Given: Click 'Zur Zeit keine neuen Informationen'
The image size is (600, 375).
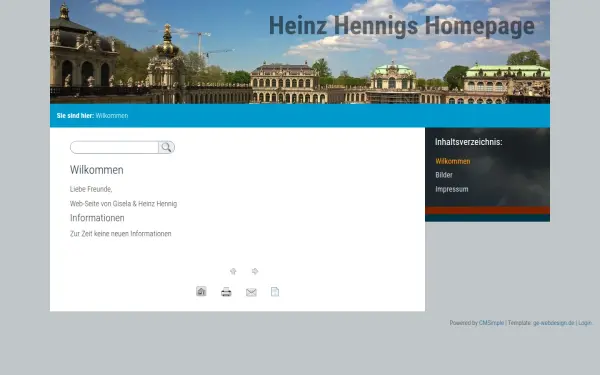Looking at the screenshot, I should pyautogui.click(x=121, y=233).
